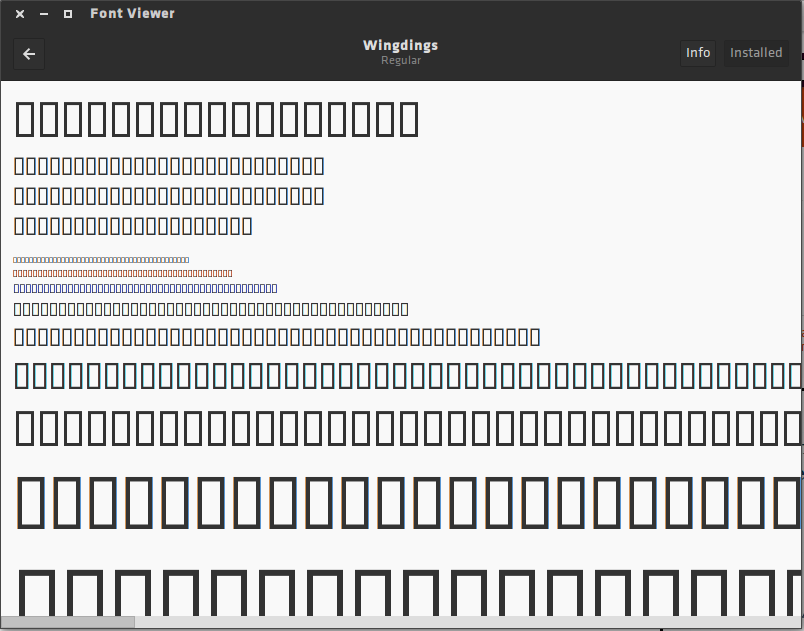Viewport: 804px width, 631px height.
Task: Close the Font Viewer window
Action: click(x=20, y=14)
